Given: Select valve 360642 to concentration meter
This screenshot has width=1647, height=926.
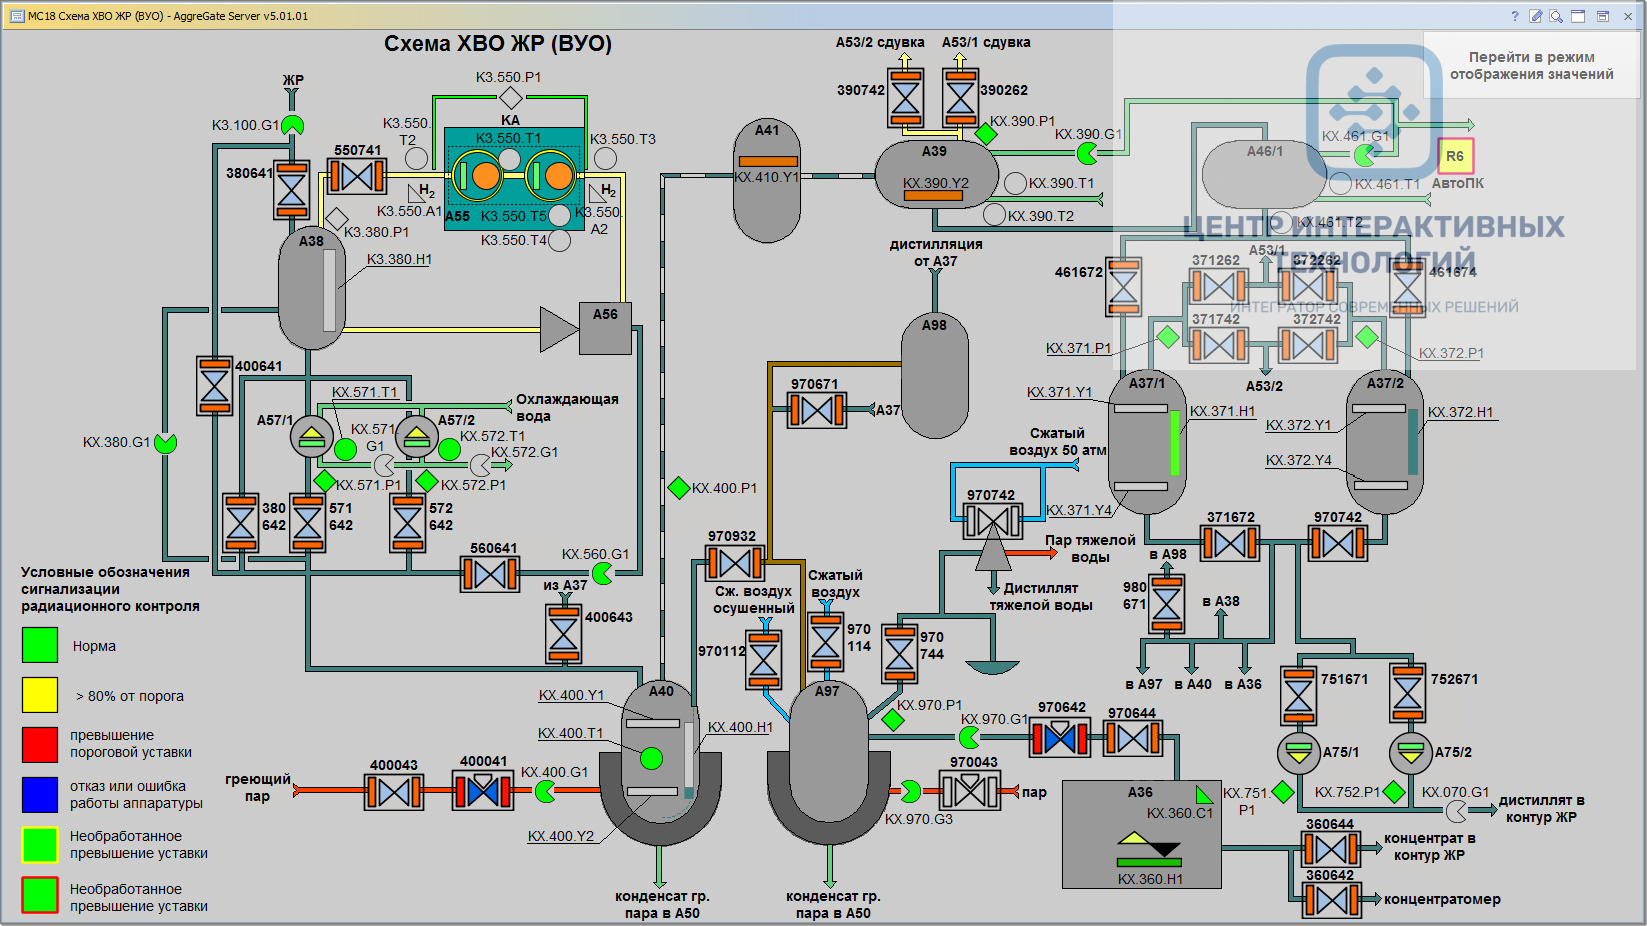Looking at the screenshot, I should [1331, 900].
